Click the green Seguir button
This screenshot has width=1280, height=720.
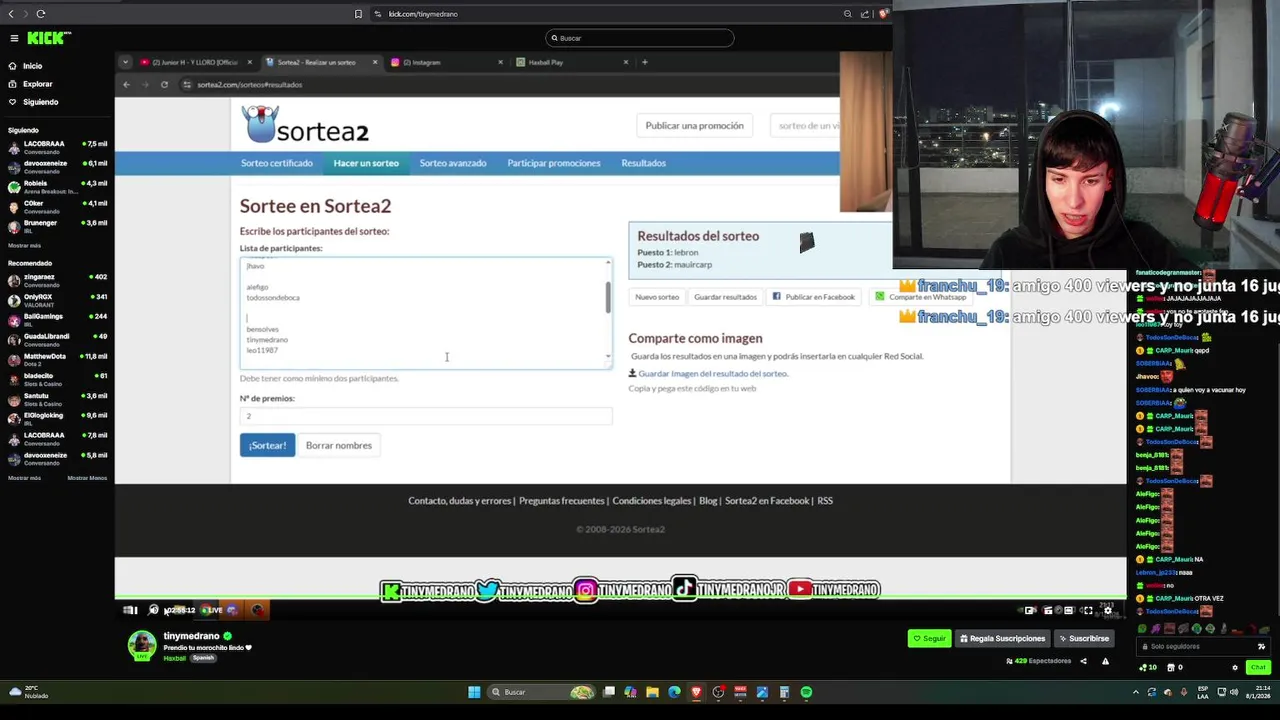[x=929, y=638]
